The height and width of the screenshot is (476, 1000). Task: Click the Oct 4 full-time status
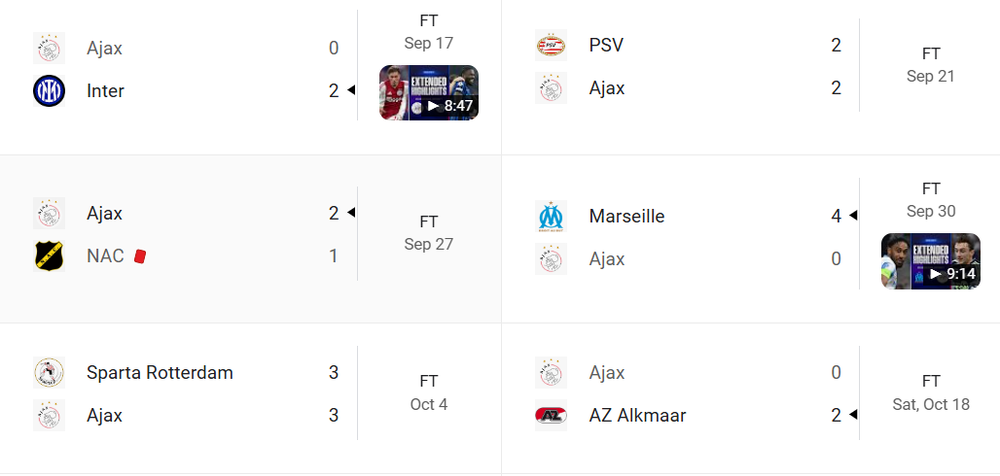click(429, 382)
